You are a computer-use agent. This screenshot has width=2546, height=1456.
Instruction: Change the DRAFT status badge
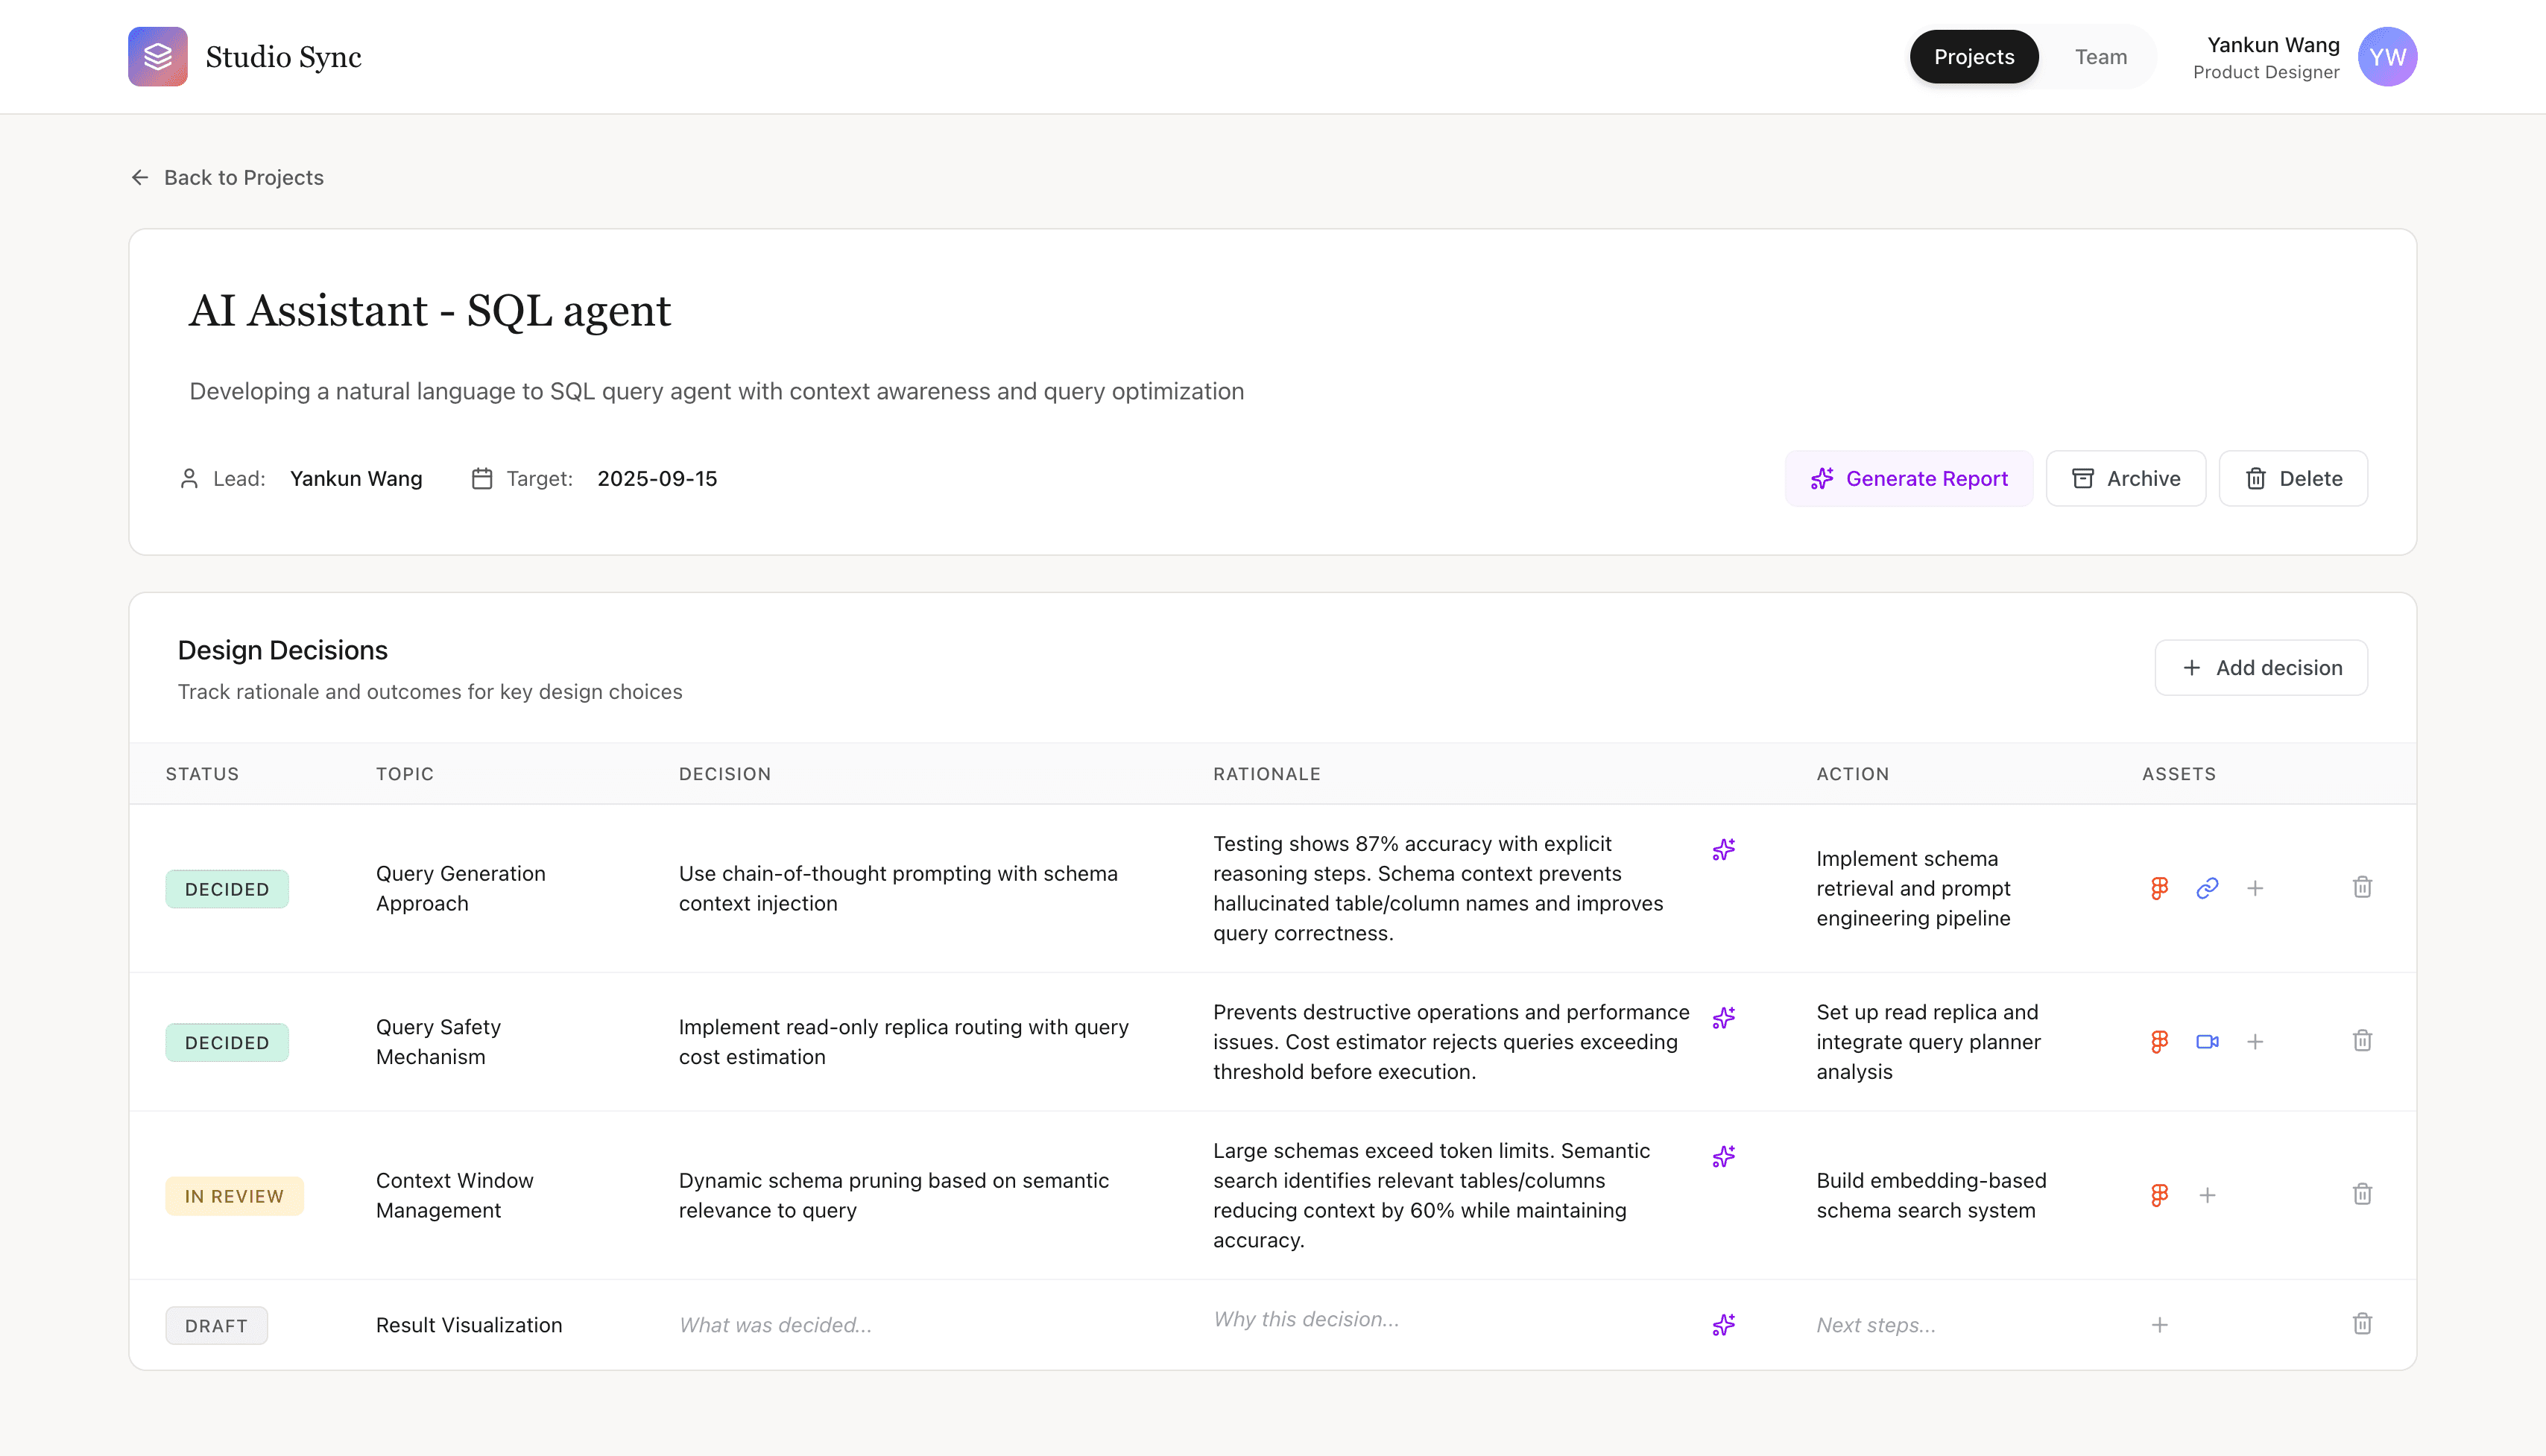coord(216,1325)
